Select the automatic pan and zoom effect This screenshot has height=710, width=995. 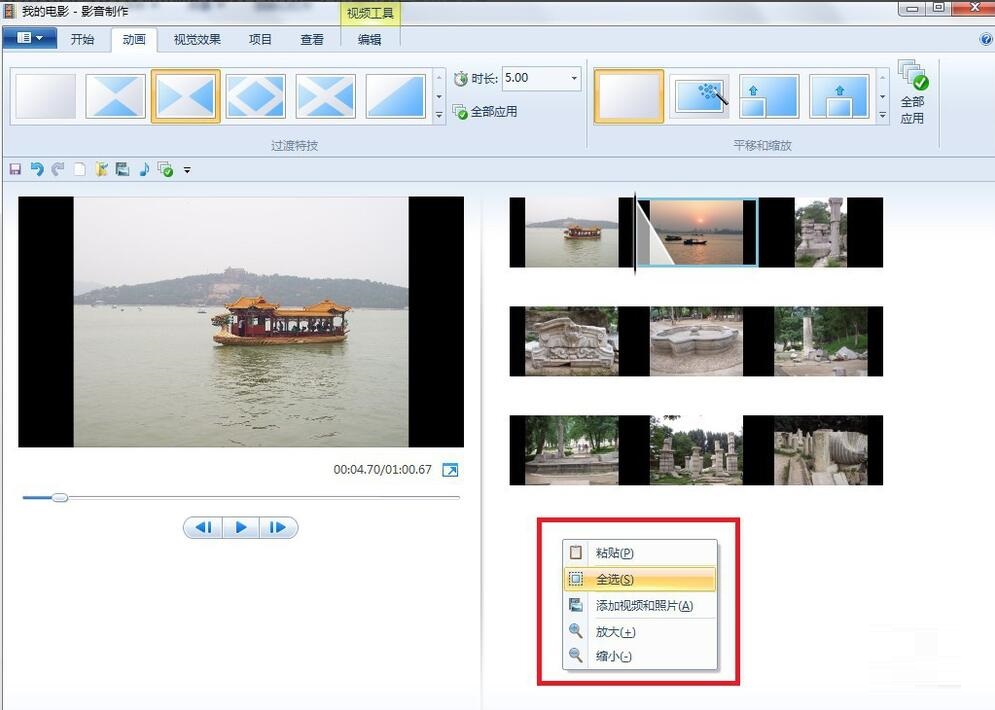click(x=699, y=96)
